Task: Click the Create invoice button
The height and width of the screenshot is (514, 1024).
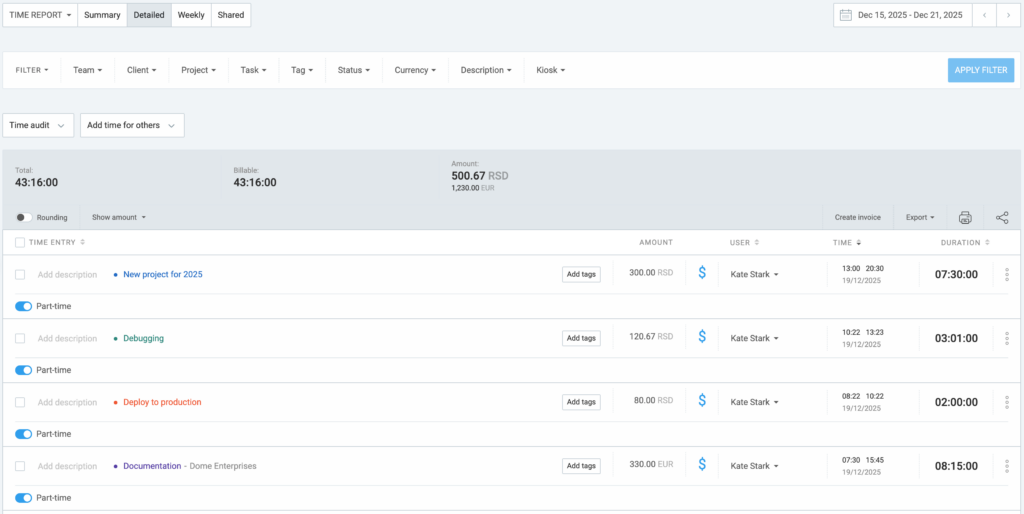Action: [858, 217]
